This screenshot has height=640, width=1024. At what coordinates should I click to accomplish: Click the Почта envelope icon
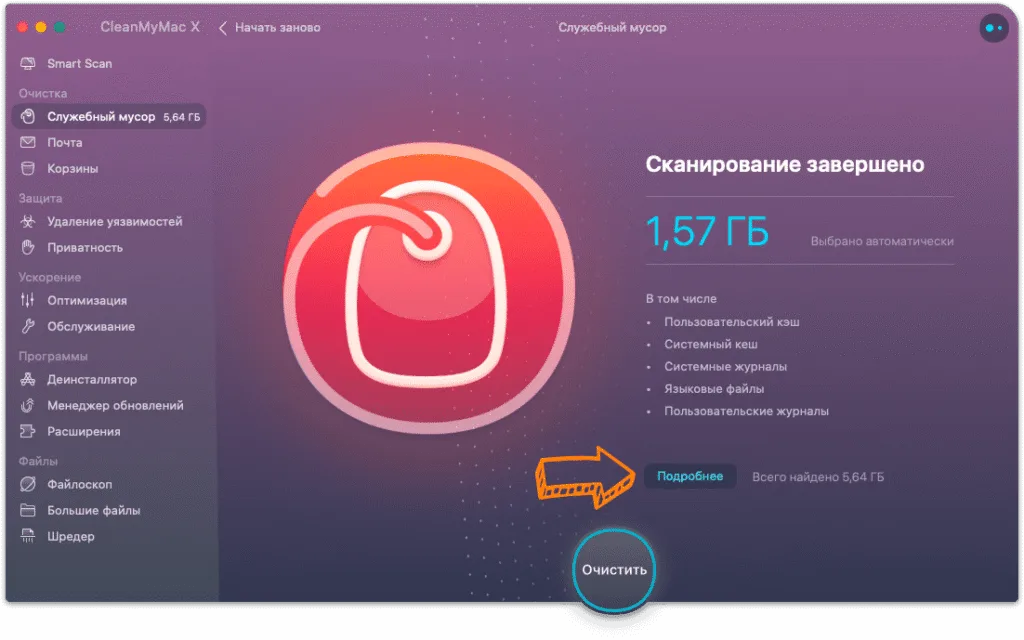tap(27, 142)
